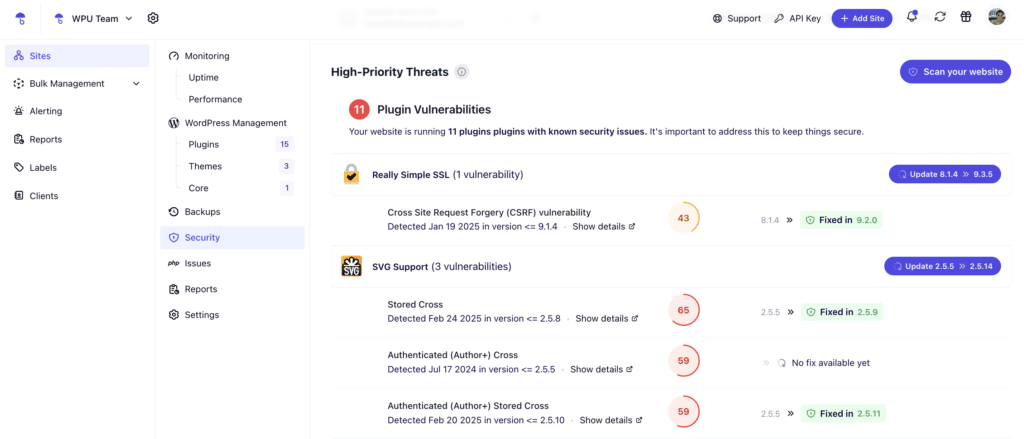Click the score 59 indicator for Jul 17 2024
Image resolution: width=1024 pixels, height=439 pixels.
point(684,361)
